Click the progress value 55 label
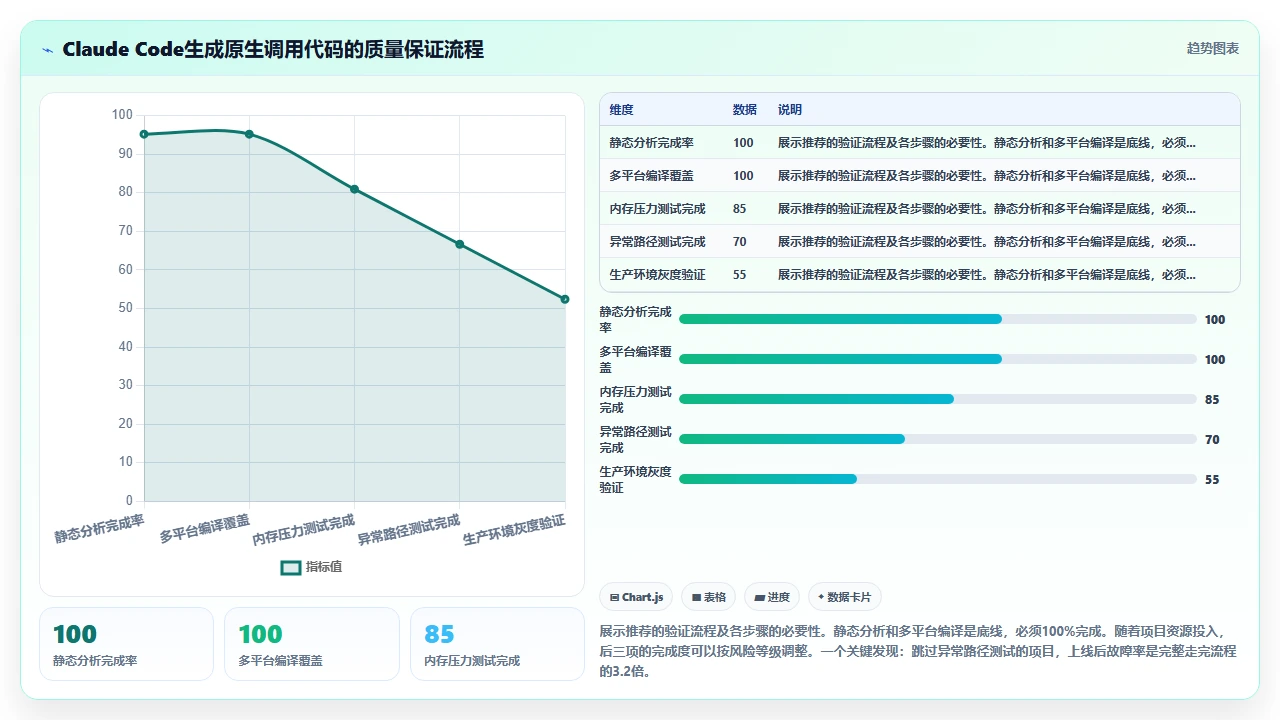 point(1212,480)
